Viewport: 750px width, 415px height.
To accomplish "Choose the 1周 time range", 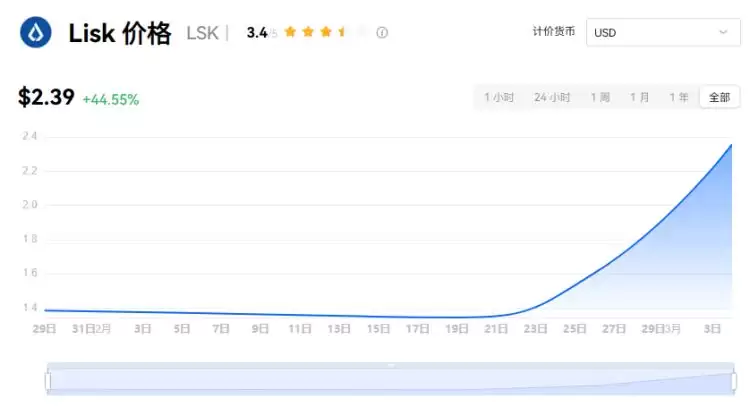I will [600, 97].
